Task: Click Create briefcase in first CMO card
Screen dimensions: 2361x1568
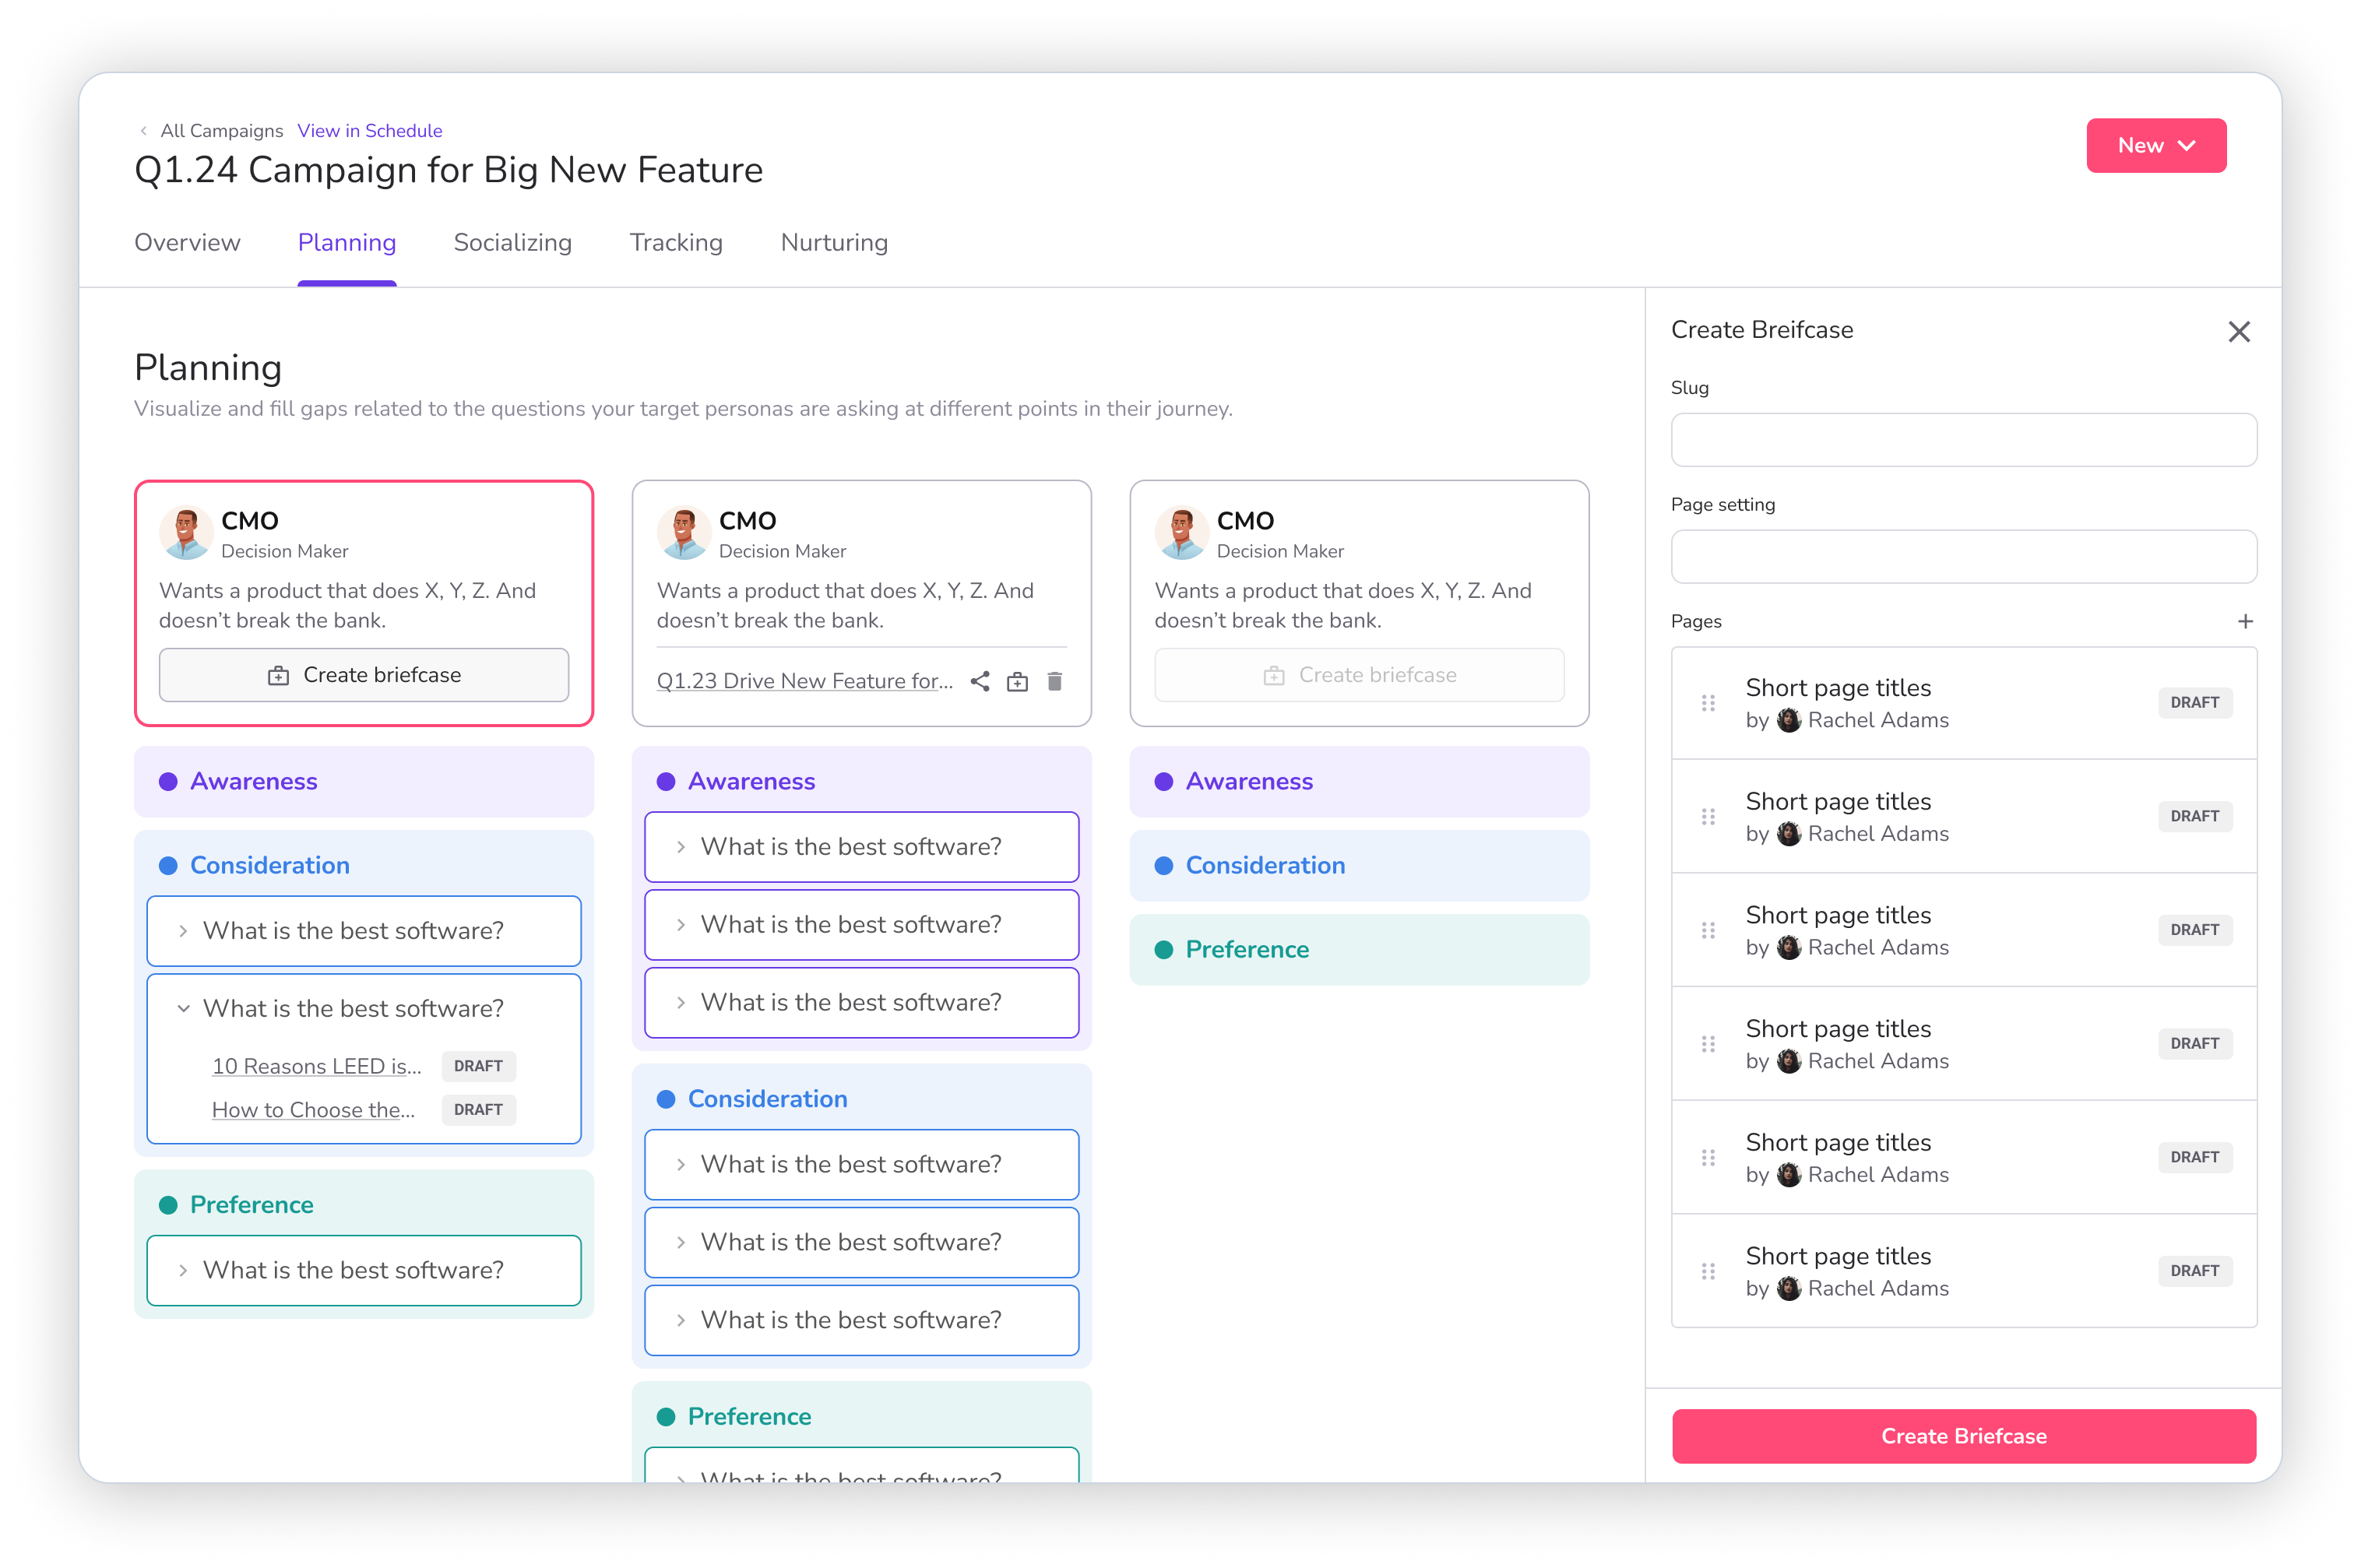Action: (364, 675)
